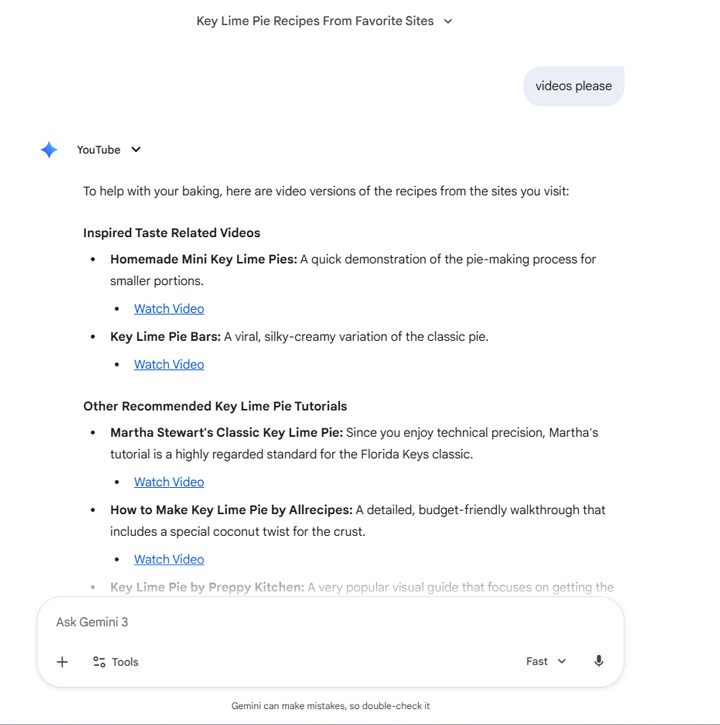Click the 'Key Lime Pie by Preppy Kitchen' item

207,588
